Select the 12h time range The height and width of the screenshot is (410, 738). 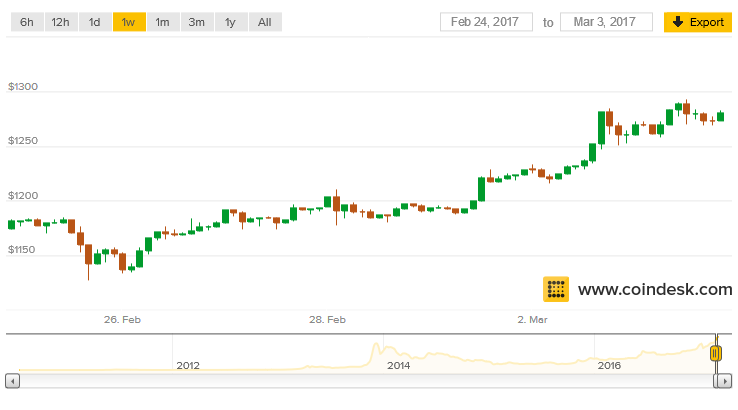point(61,22)
